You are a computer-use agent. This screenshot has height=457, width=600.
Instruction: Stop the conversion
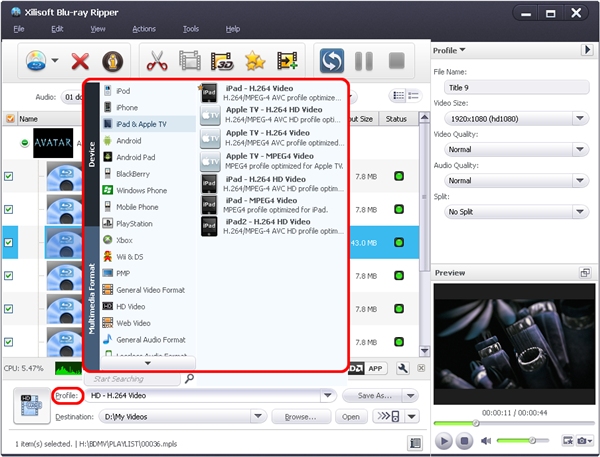tap(396, 61)
